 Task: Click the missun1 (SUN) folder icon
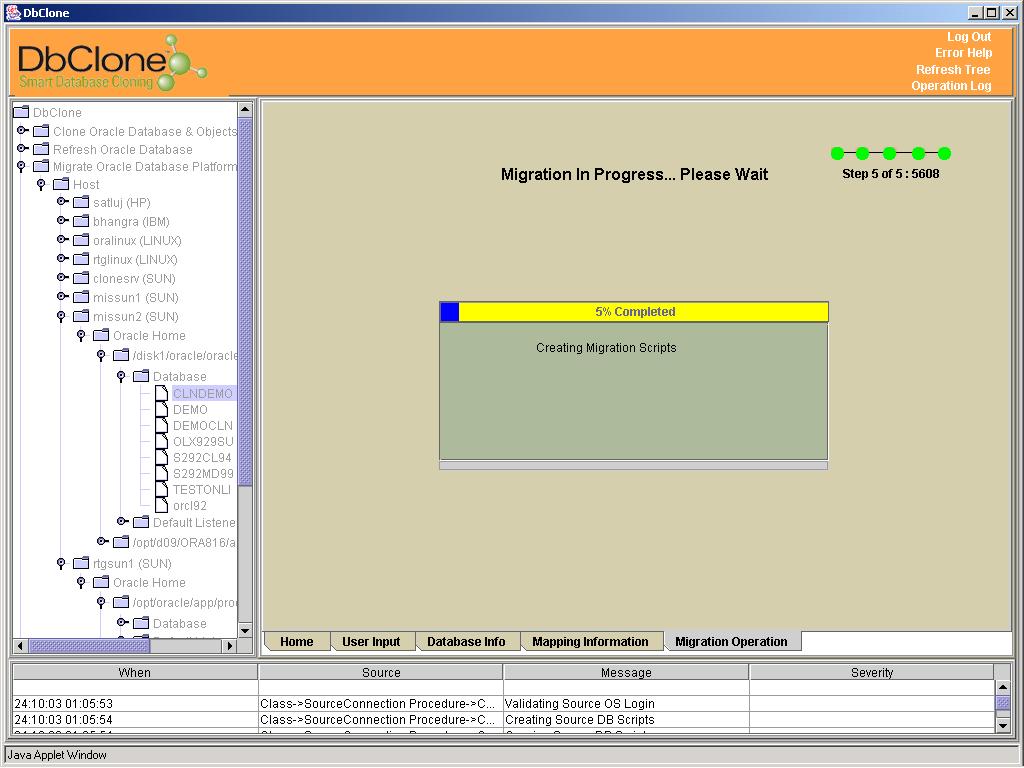(81, 297)
